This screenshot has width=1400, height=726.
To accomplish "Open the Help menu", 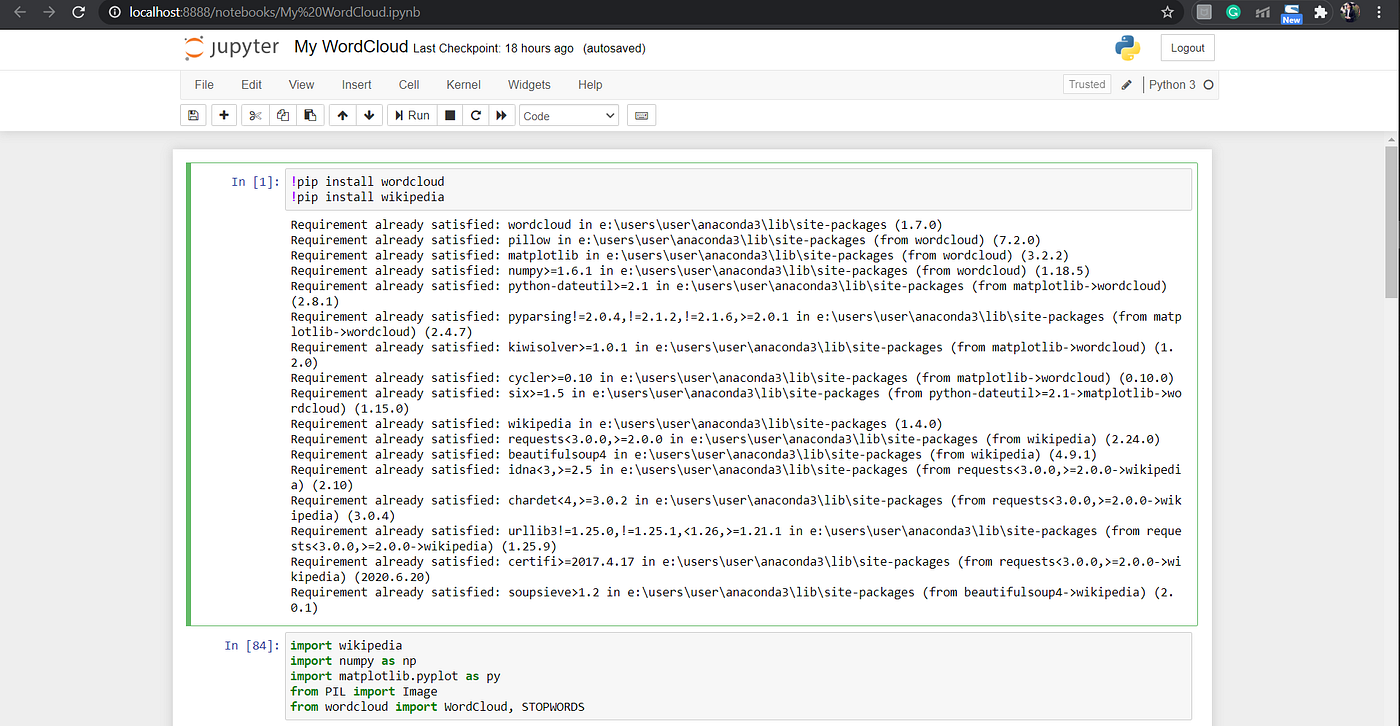I will click(x=590, y=85).
